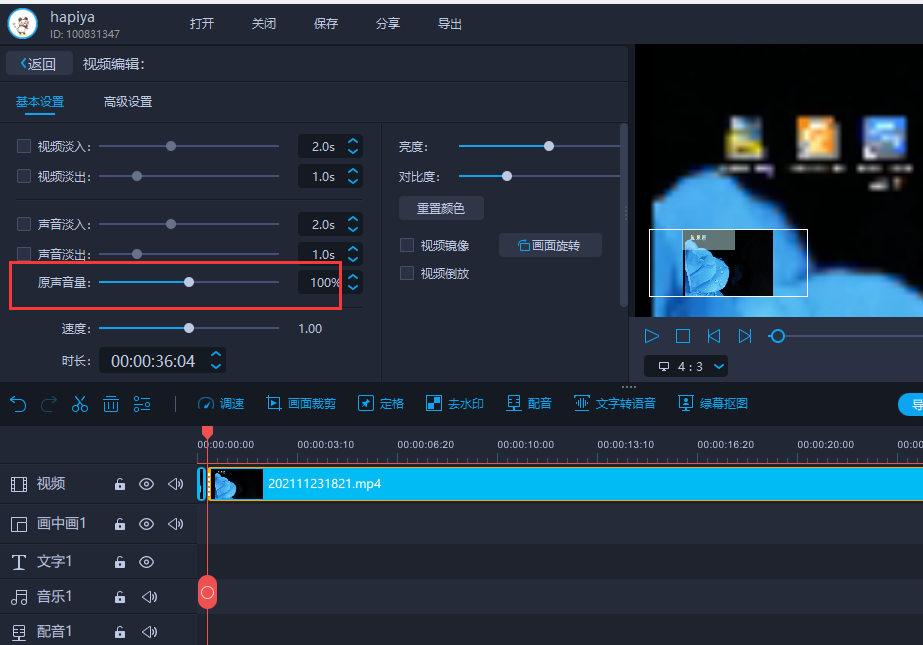Click the 导出 export menu item
The width and height of the screenshot is (923, 645).
click(x=449, y=23)
